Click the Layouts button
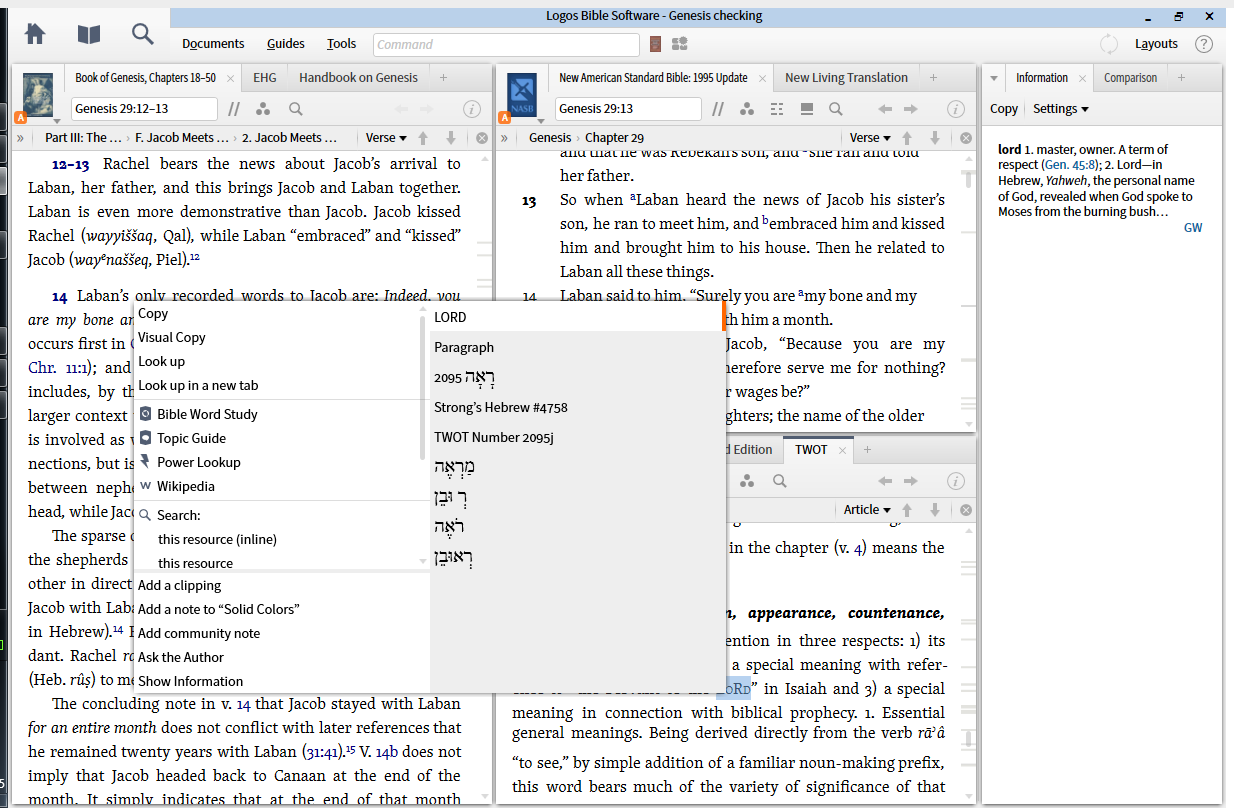This screenshot has width=1234, height=808. point(1156,44)
